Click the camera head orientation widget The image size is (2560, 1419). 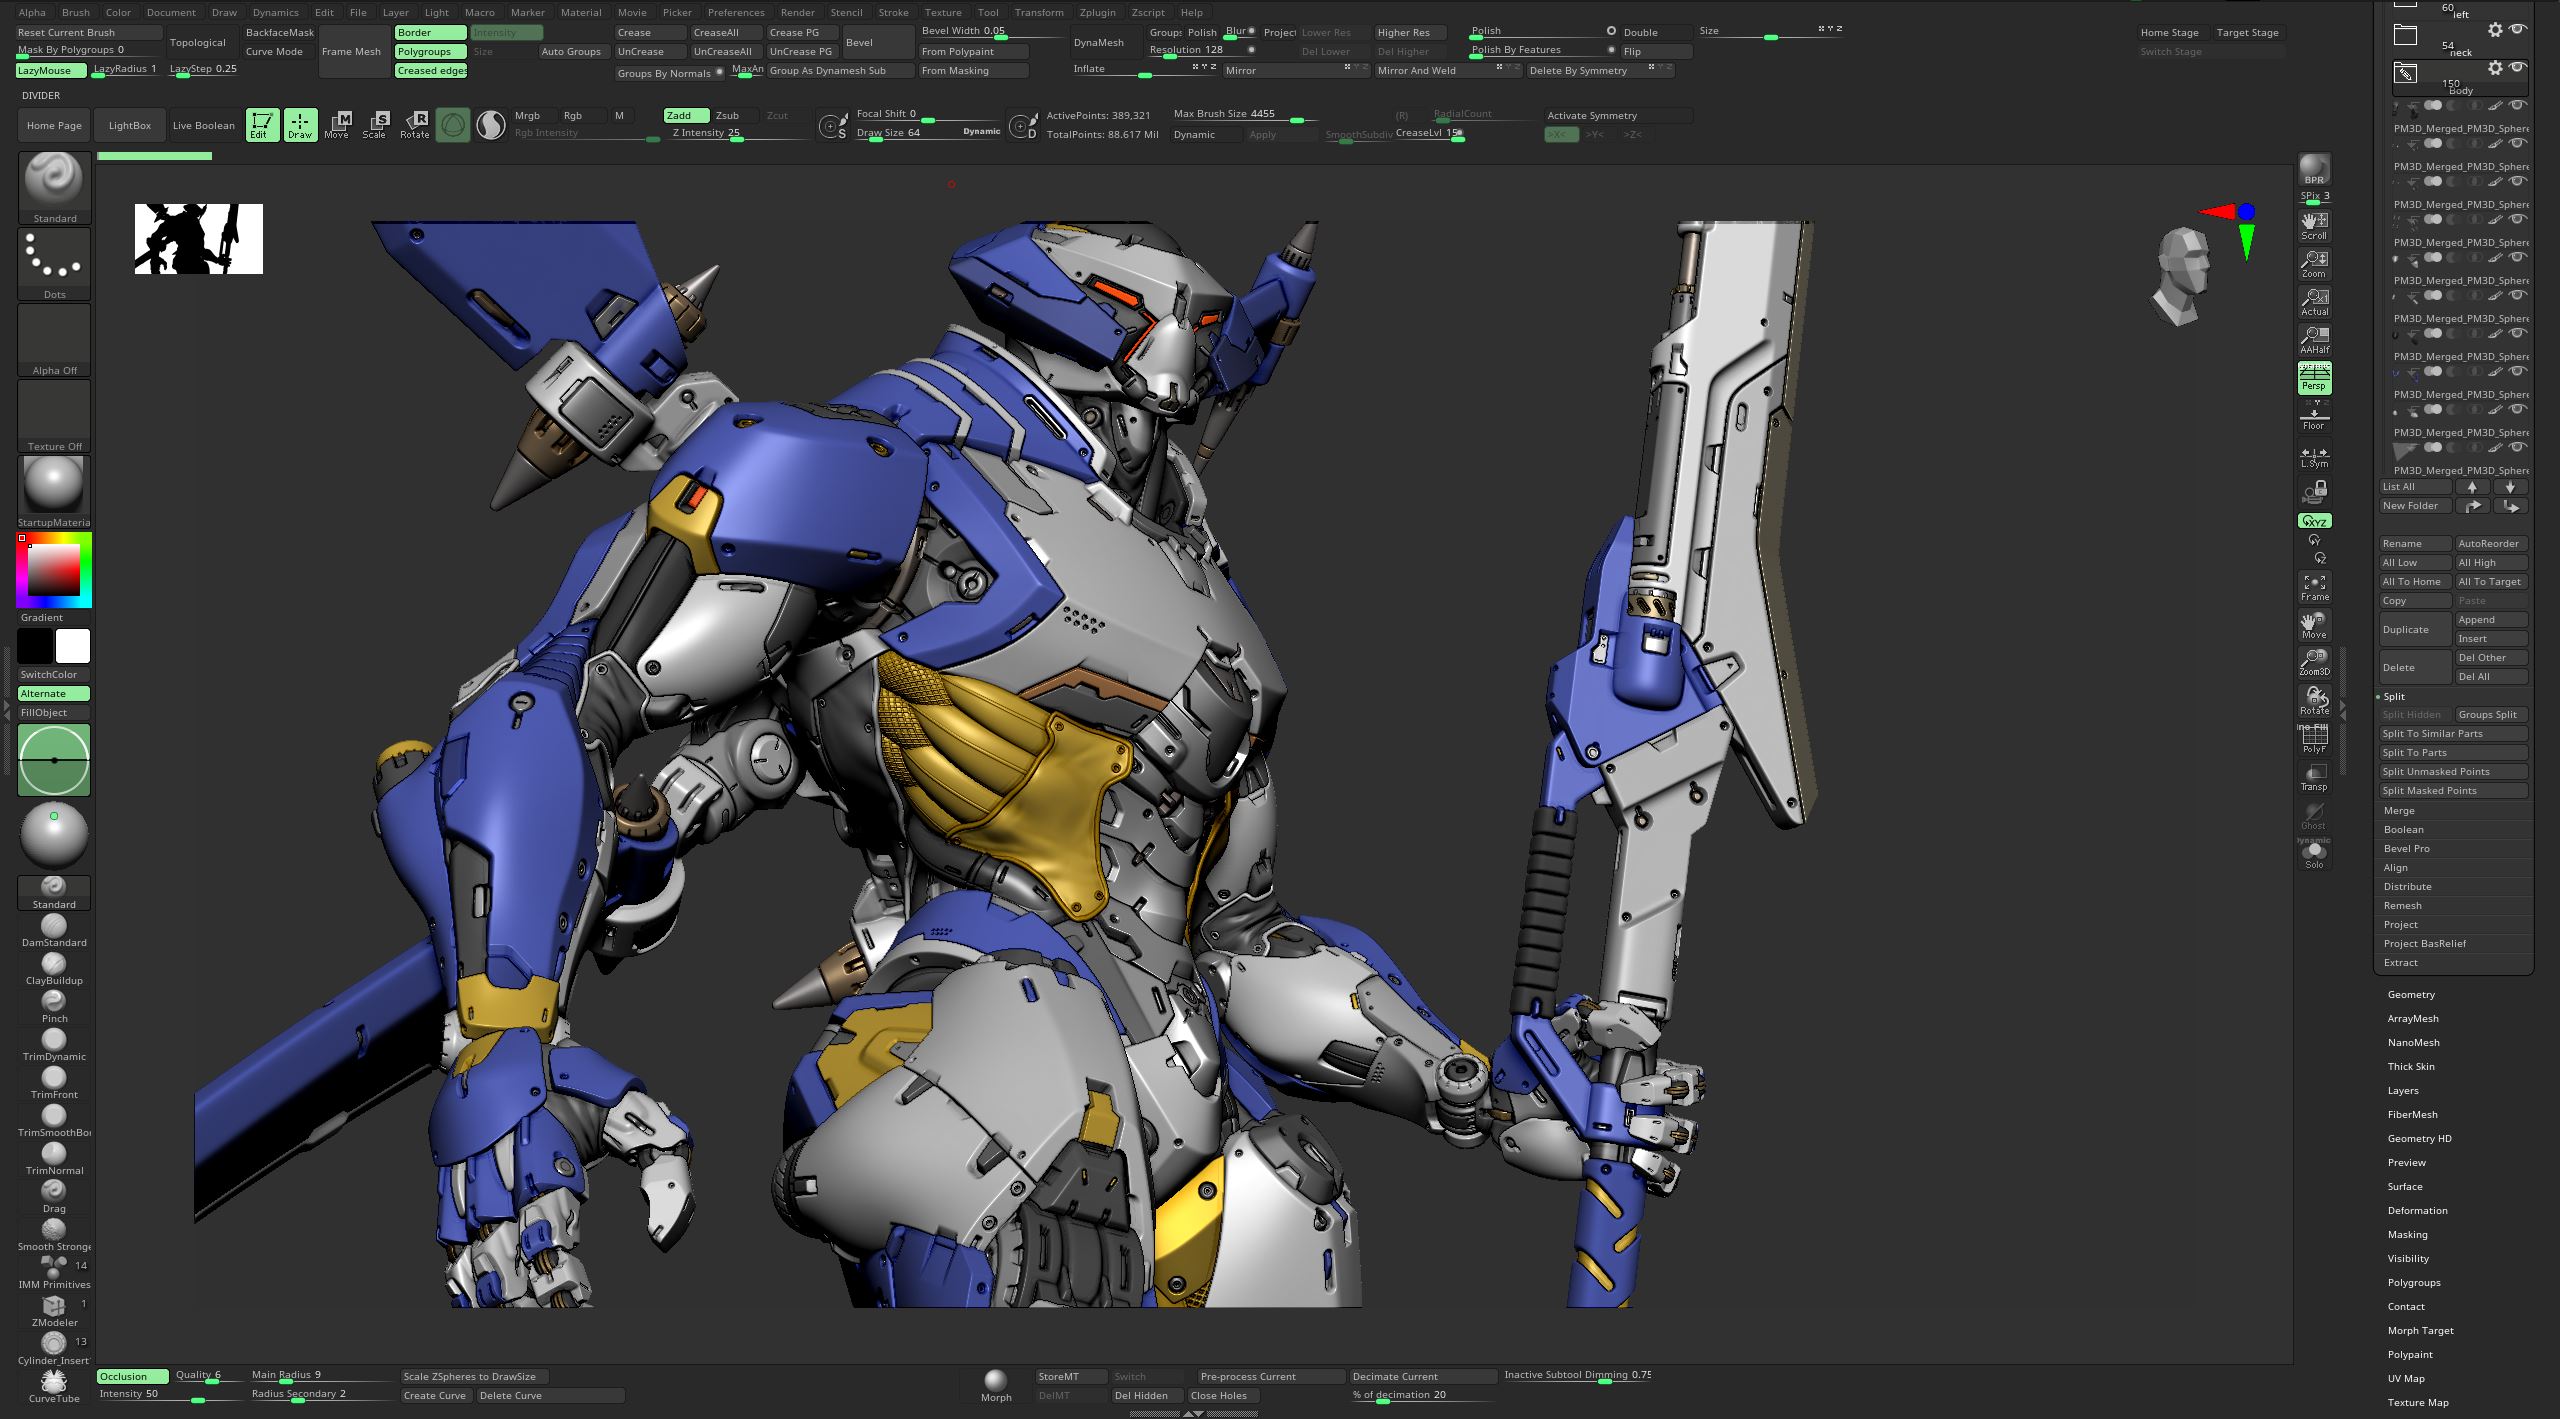pyautogui.click(x=2183, y=275)
